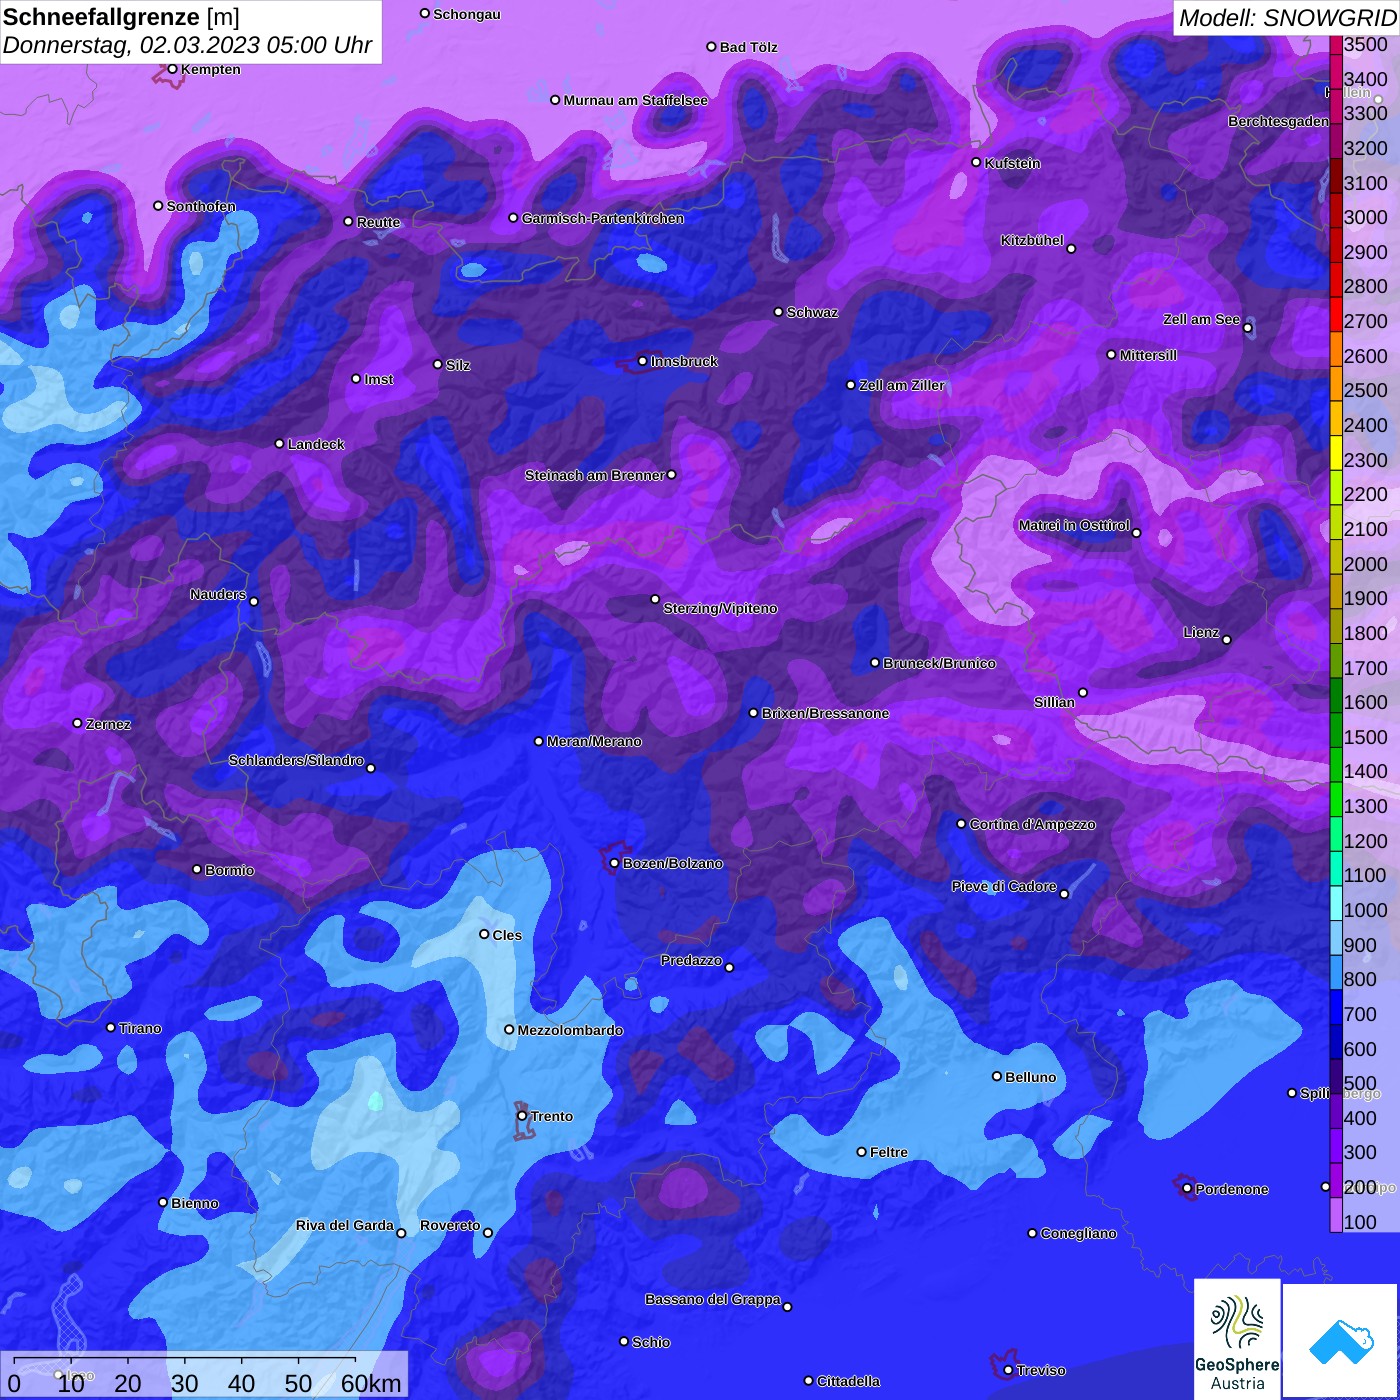Click the Brixen/Bressanone label

(x=825, y=713)
